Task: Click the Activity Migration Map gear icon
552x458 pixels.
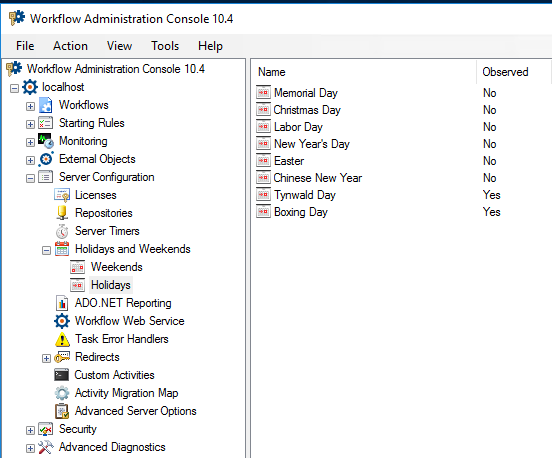Action: tap(62, 393)
